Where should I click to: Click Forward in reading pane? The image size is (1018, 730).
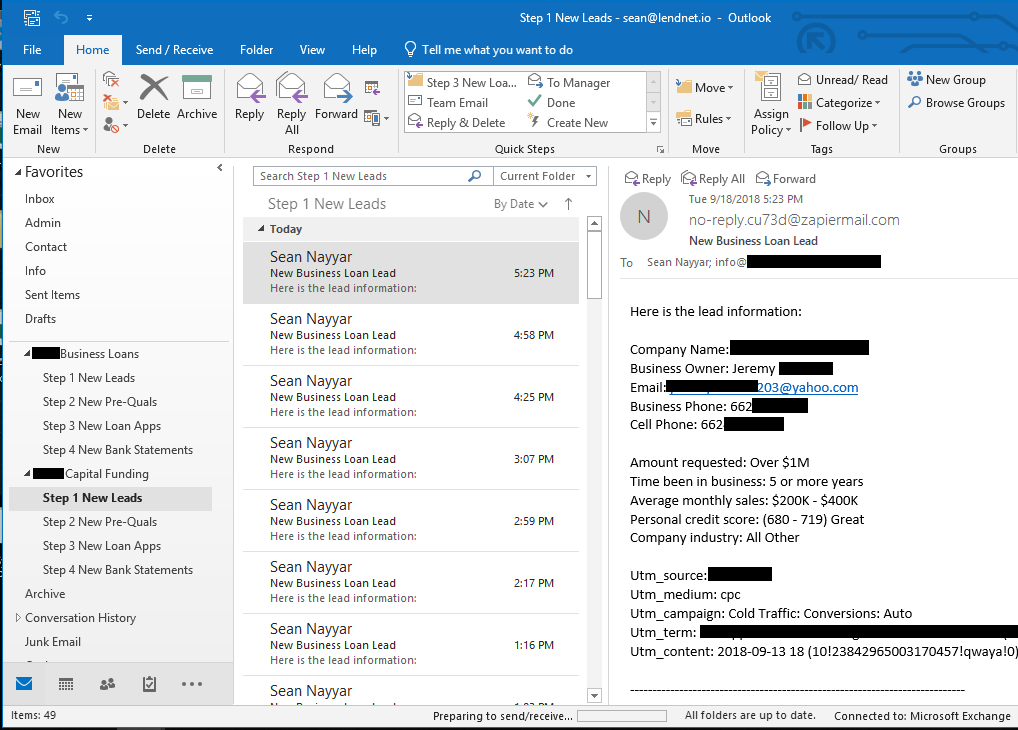(x=786, y=179)
